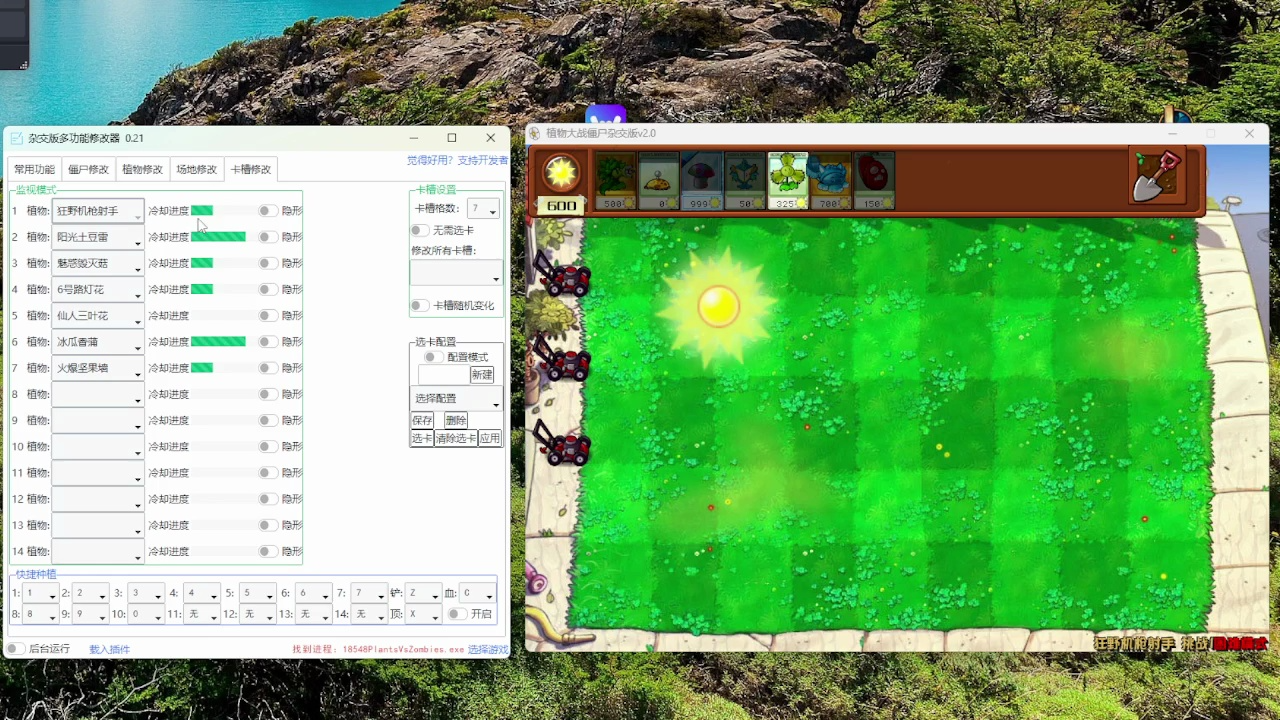Turn on invisibility for slot 7

coord(267,368)
